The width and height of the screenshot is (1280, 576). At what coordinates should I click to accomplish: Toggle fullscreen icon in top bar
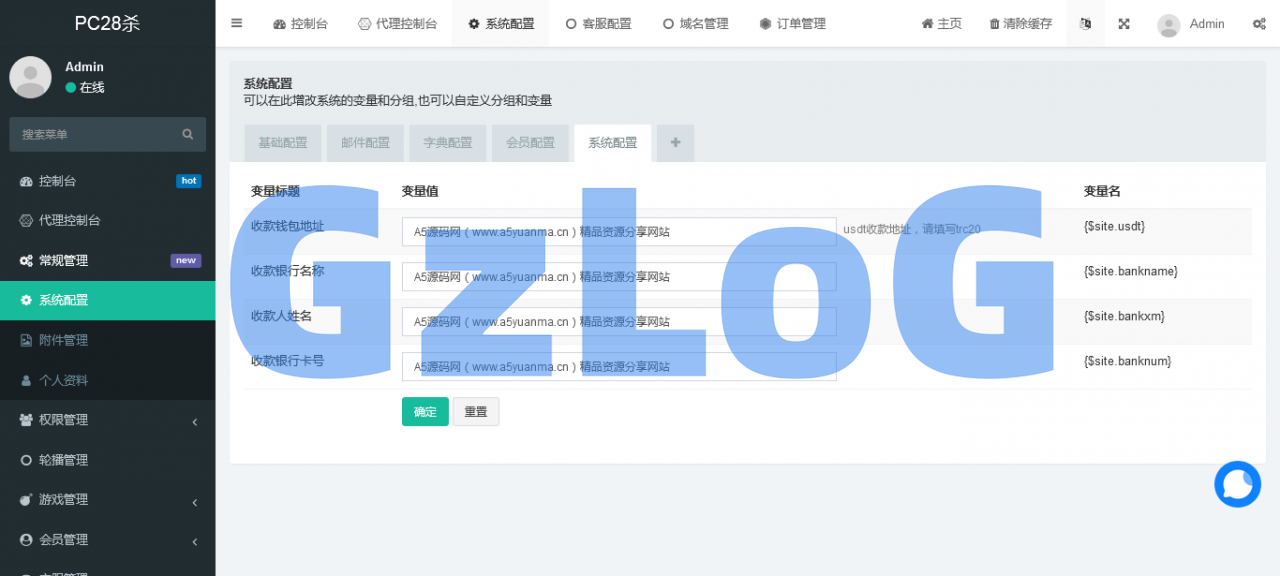point(1124,23)
